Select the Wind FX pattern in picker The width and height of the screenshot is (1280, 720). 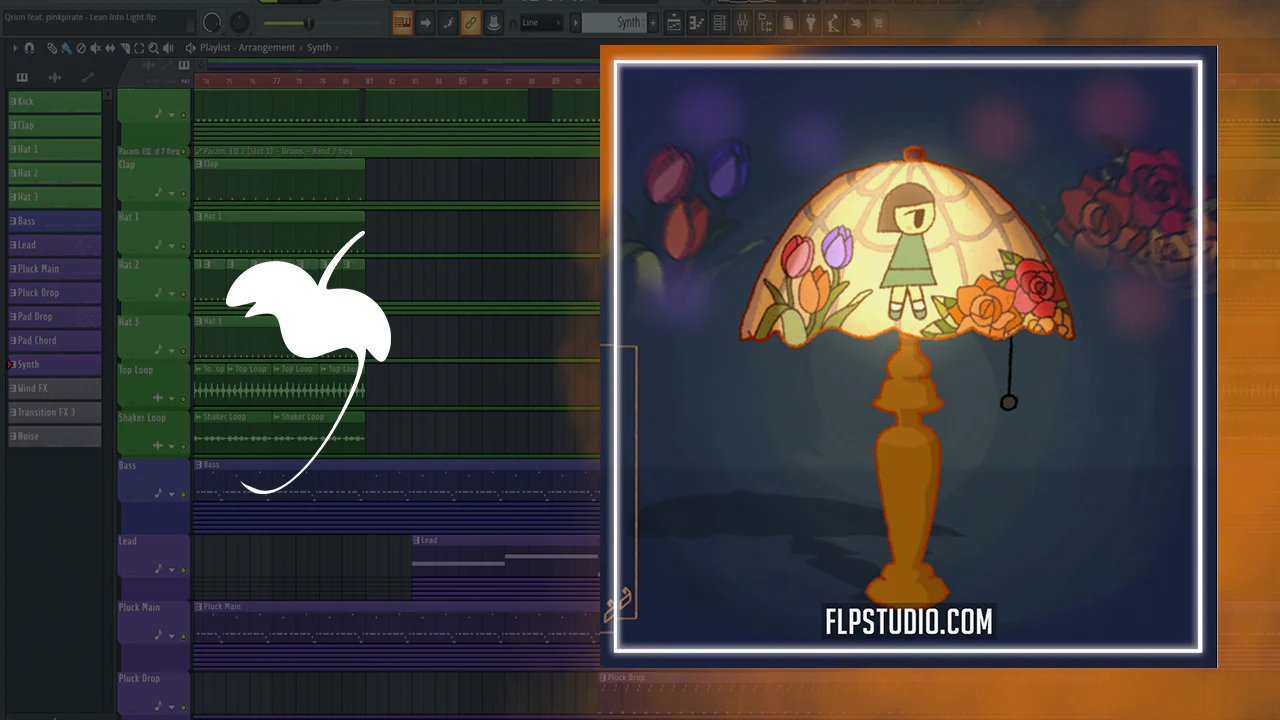[55, 388]
